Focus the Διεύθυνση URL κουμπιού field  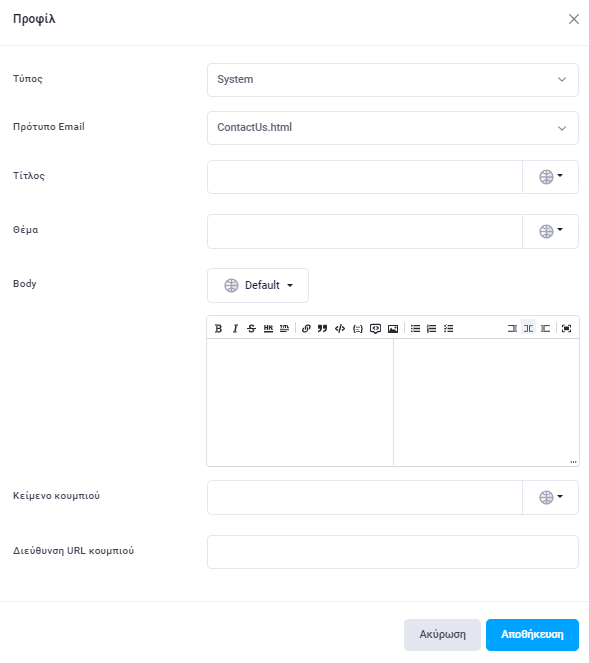pos(393,552)
